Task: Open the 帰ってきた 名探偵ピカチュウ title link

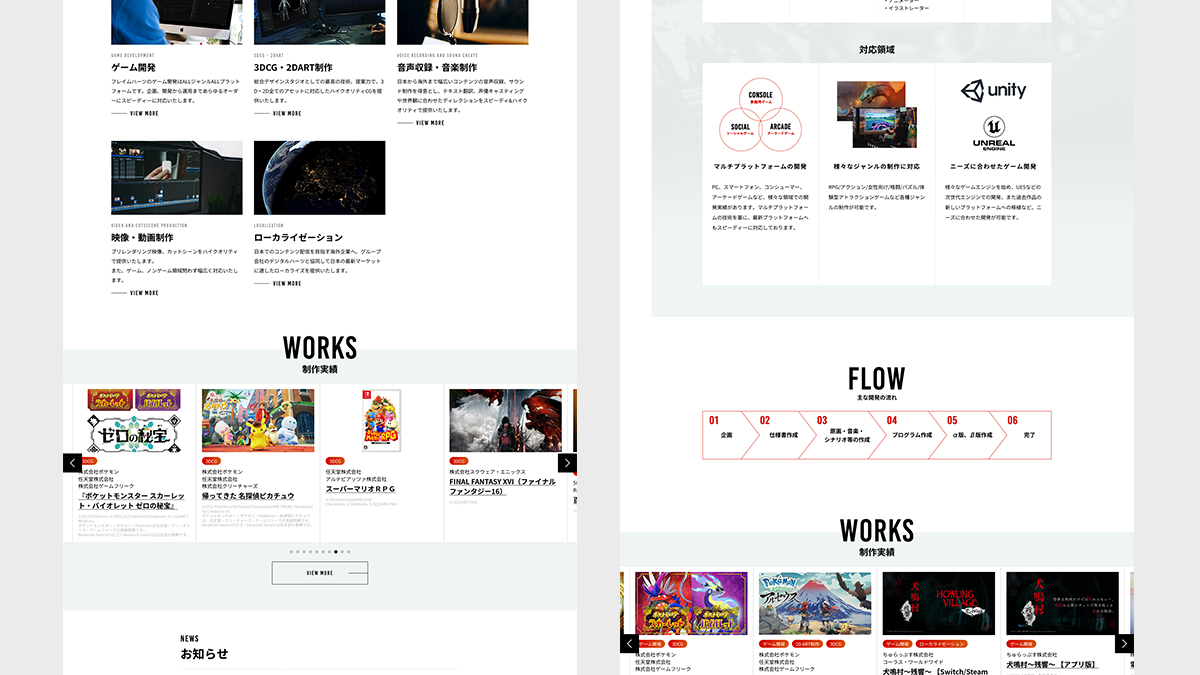Action: (248, 495)
